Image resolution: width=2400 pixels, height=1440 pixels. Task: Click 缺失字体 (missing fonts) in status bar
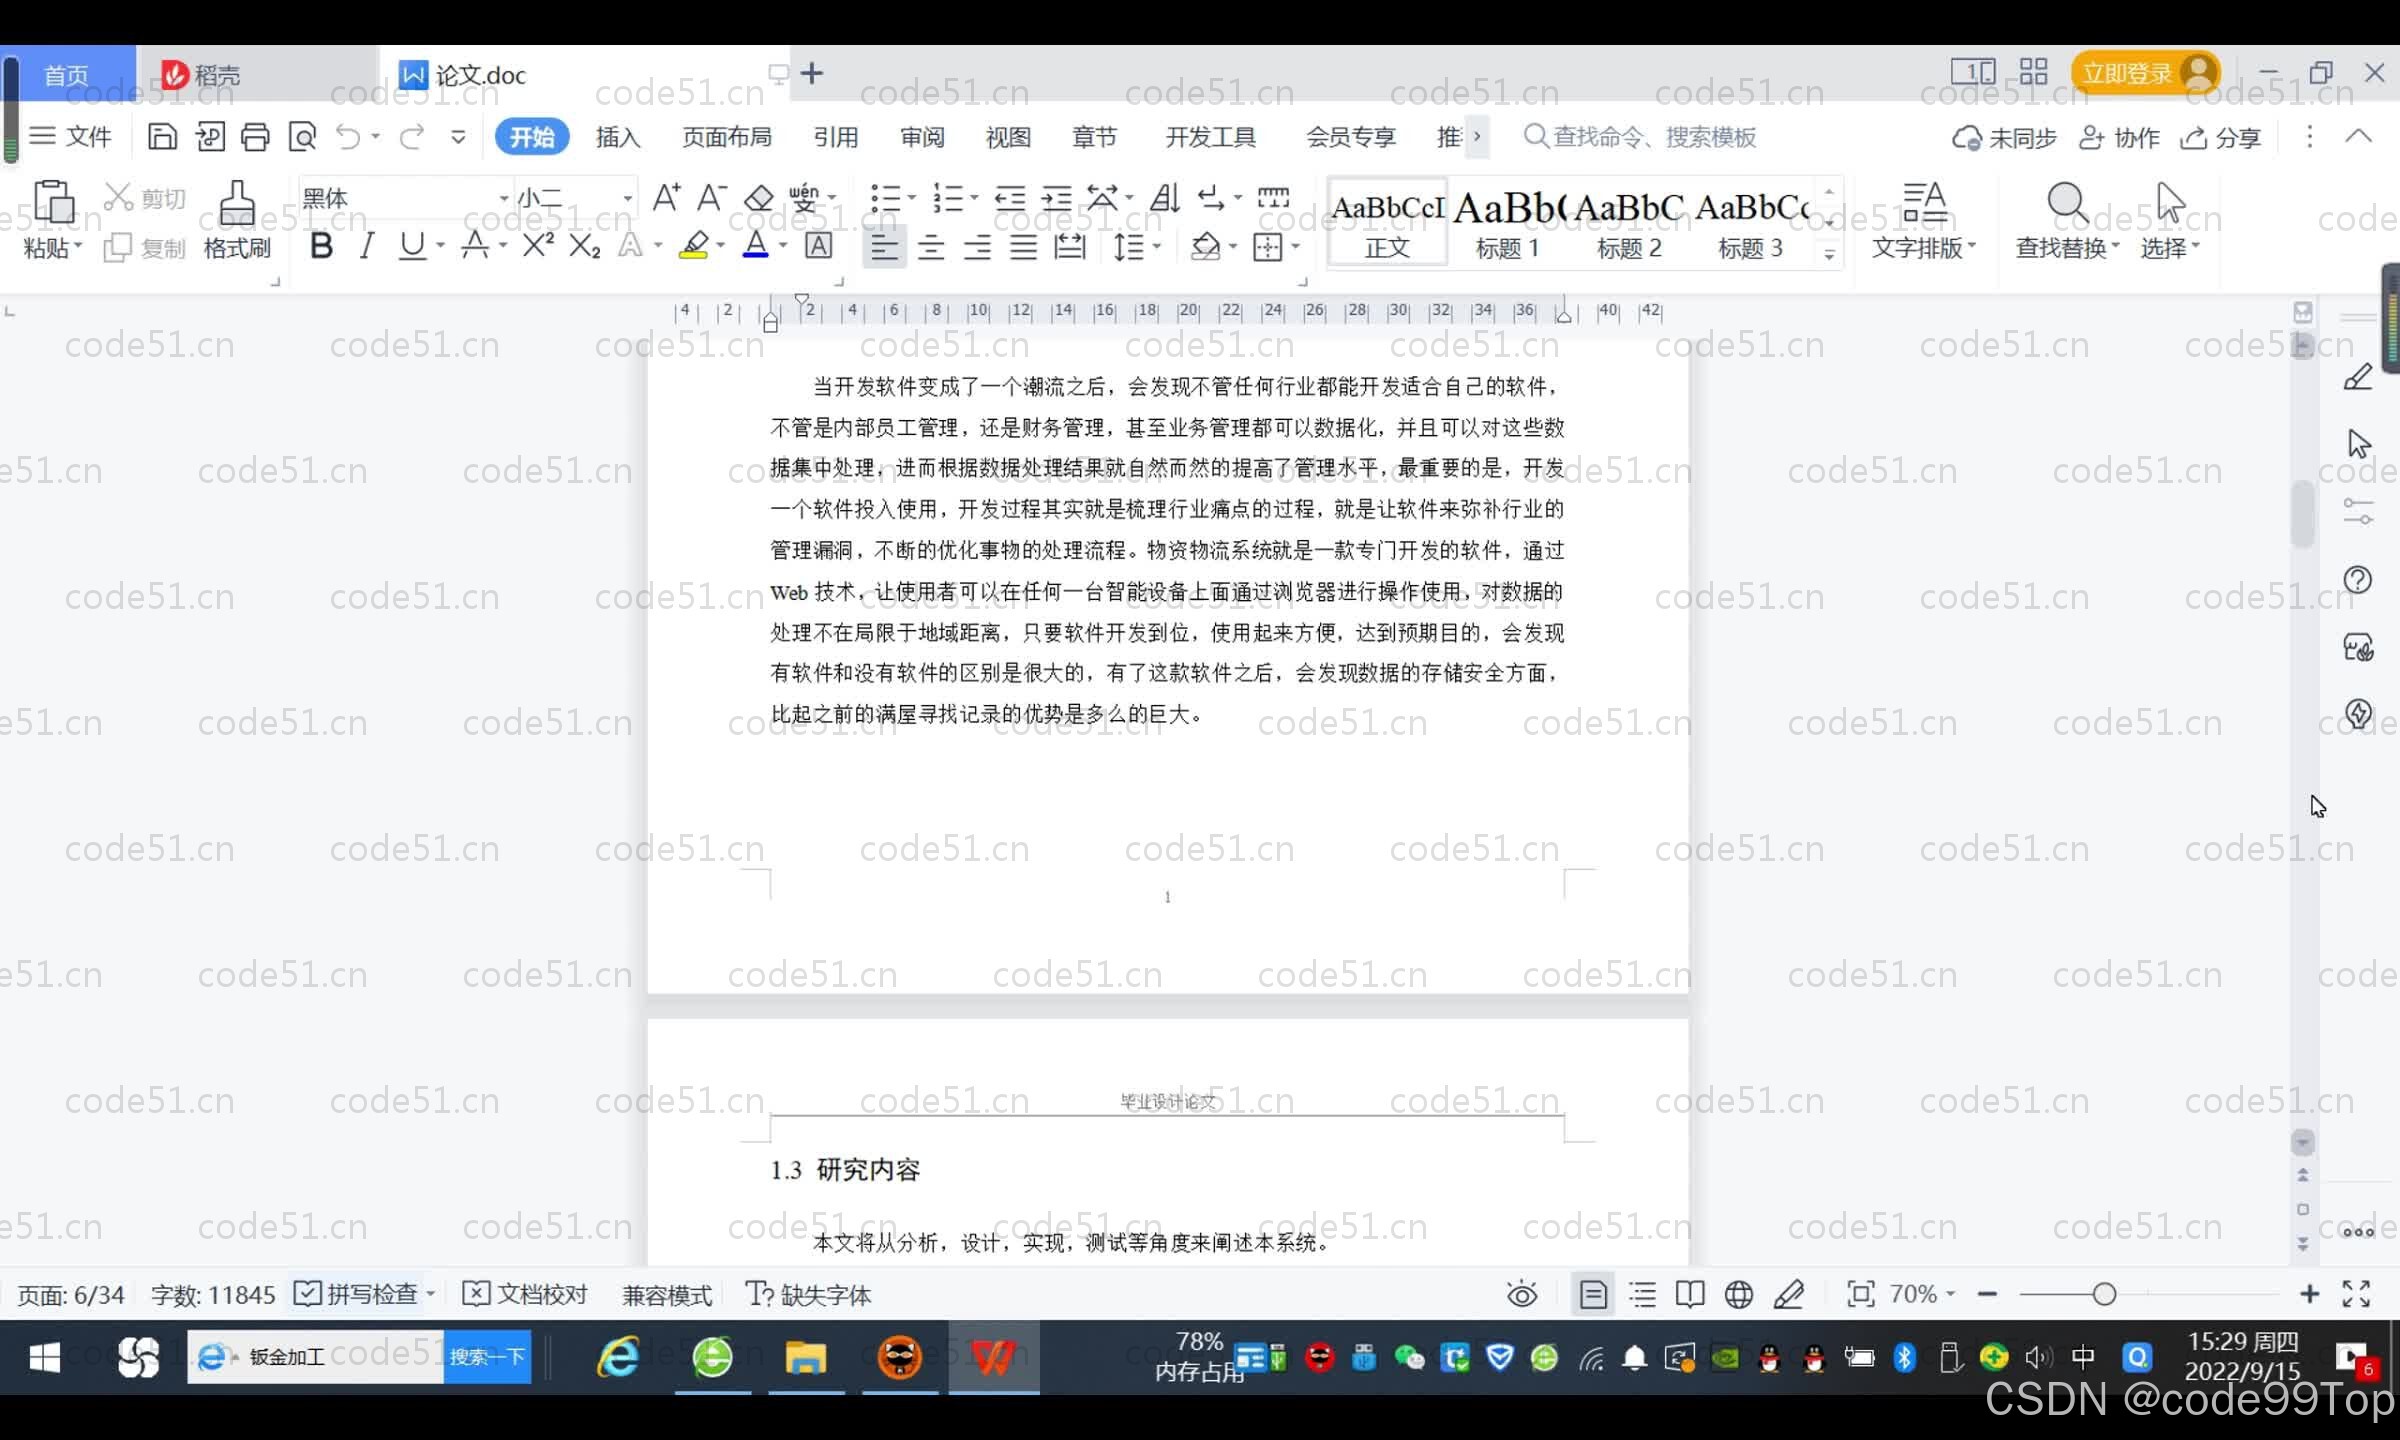point(809,1294)
